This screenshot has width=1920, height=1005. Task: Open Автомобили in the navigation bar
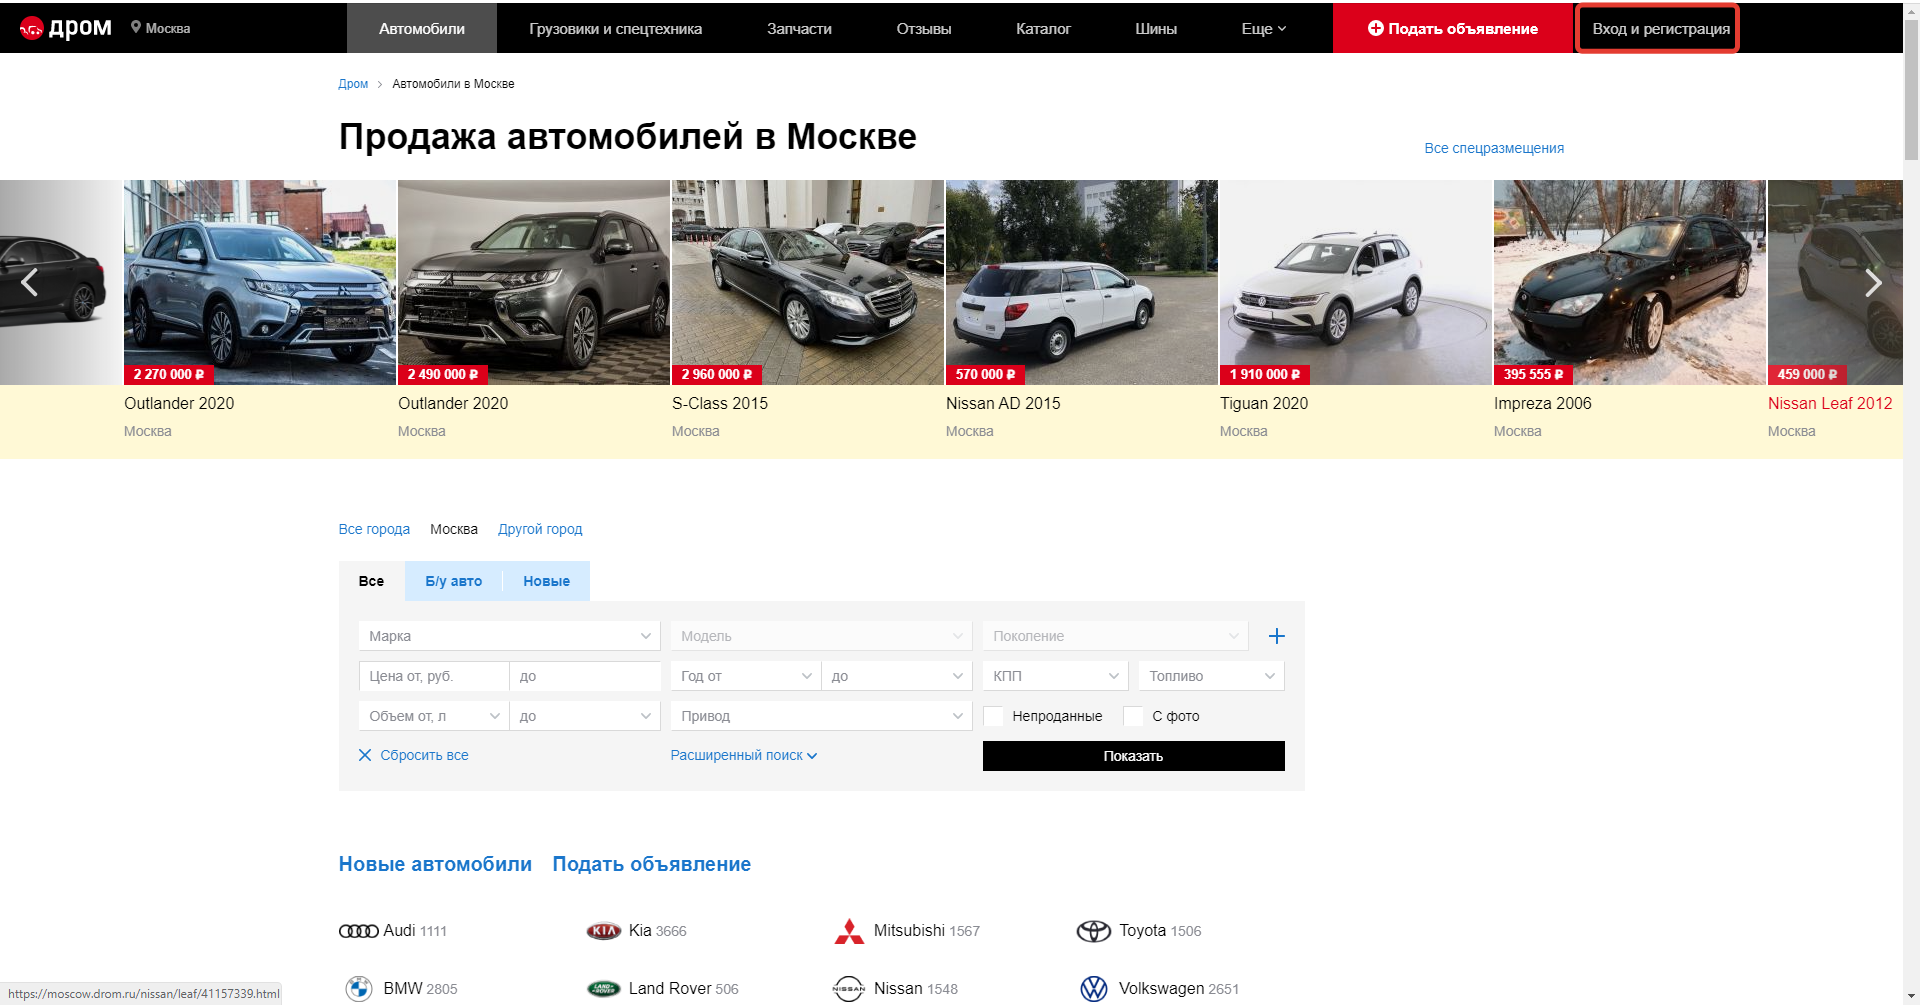point(422,28)
